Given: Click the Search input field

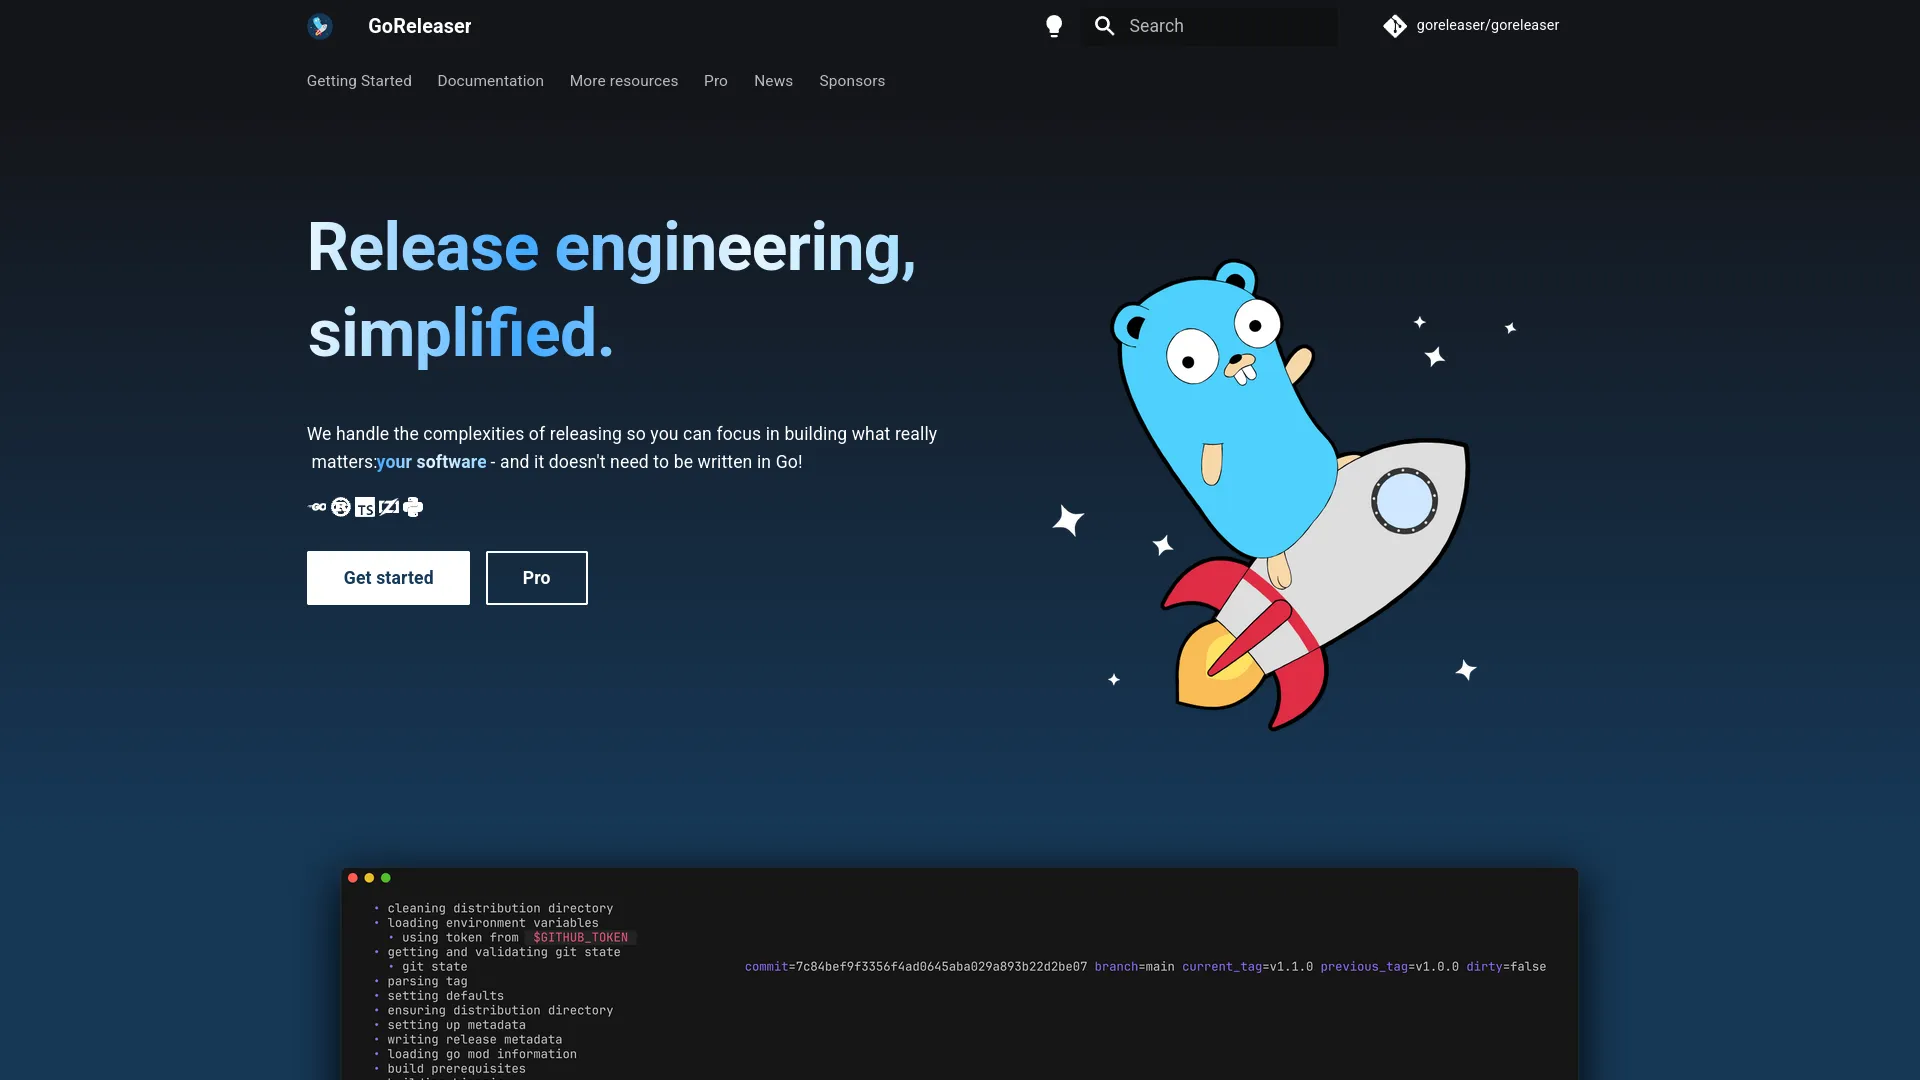Looking at the screenshot, I should pos(1209,26).
